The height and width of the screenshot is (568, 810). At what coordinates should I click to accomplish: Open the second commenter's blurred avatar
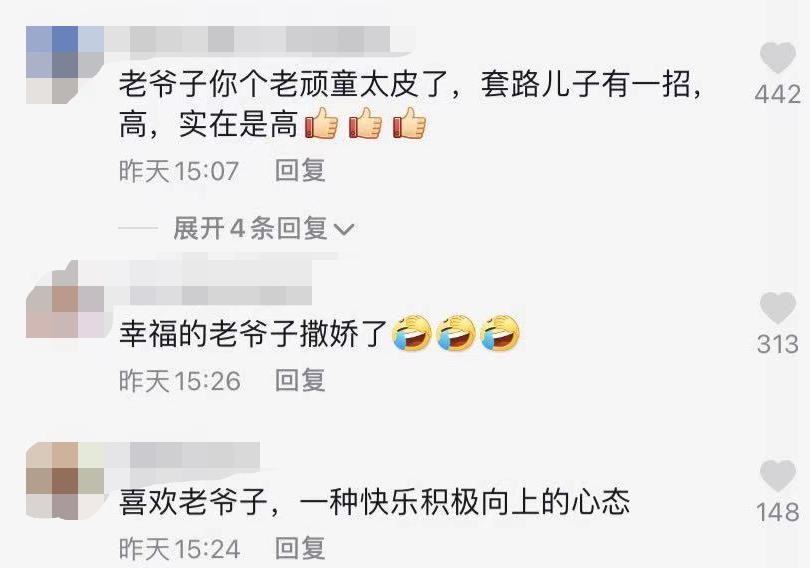[65, 299]
